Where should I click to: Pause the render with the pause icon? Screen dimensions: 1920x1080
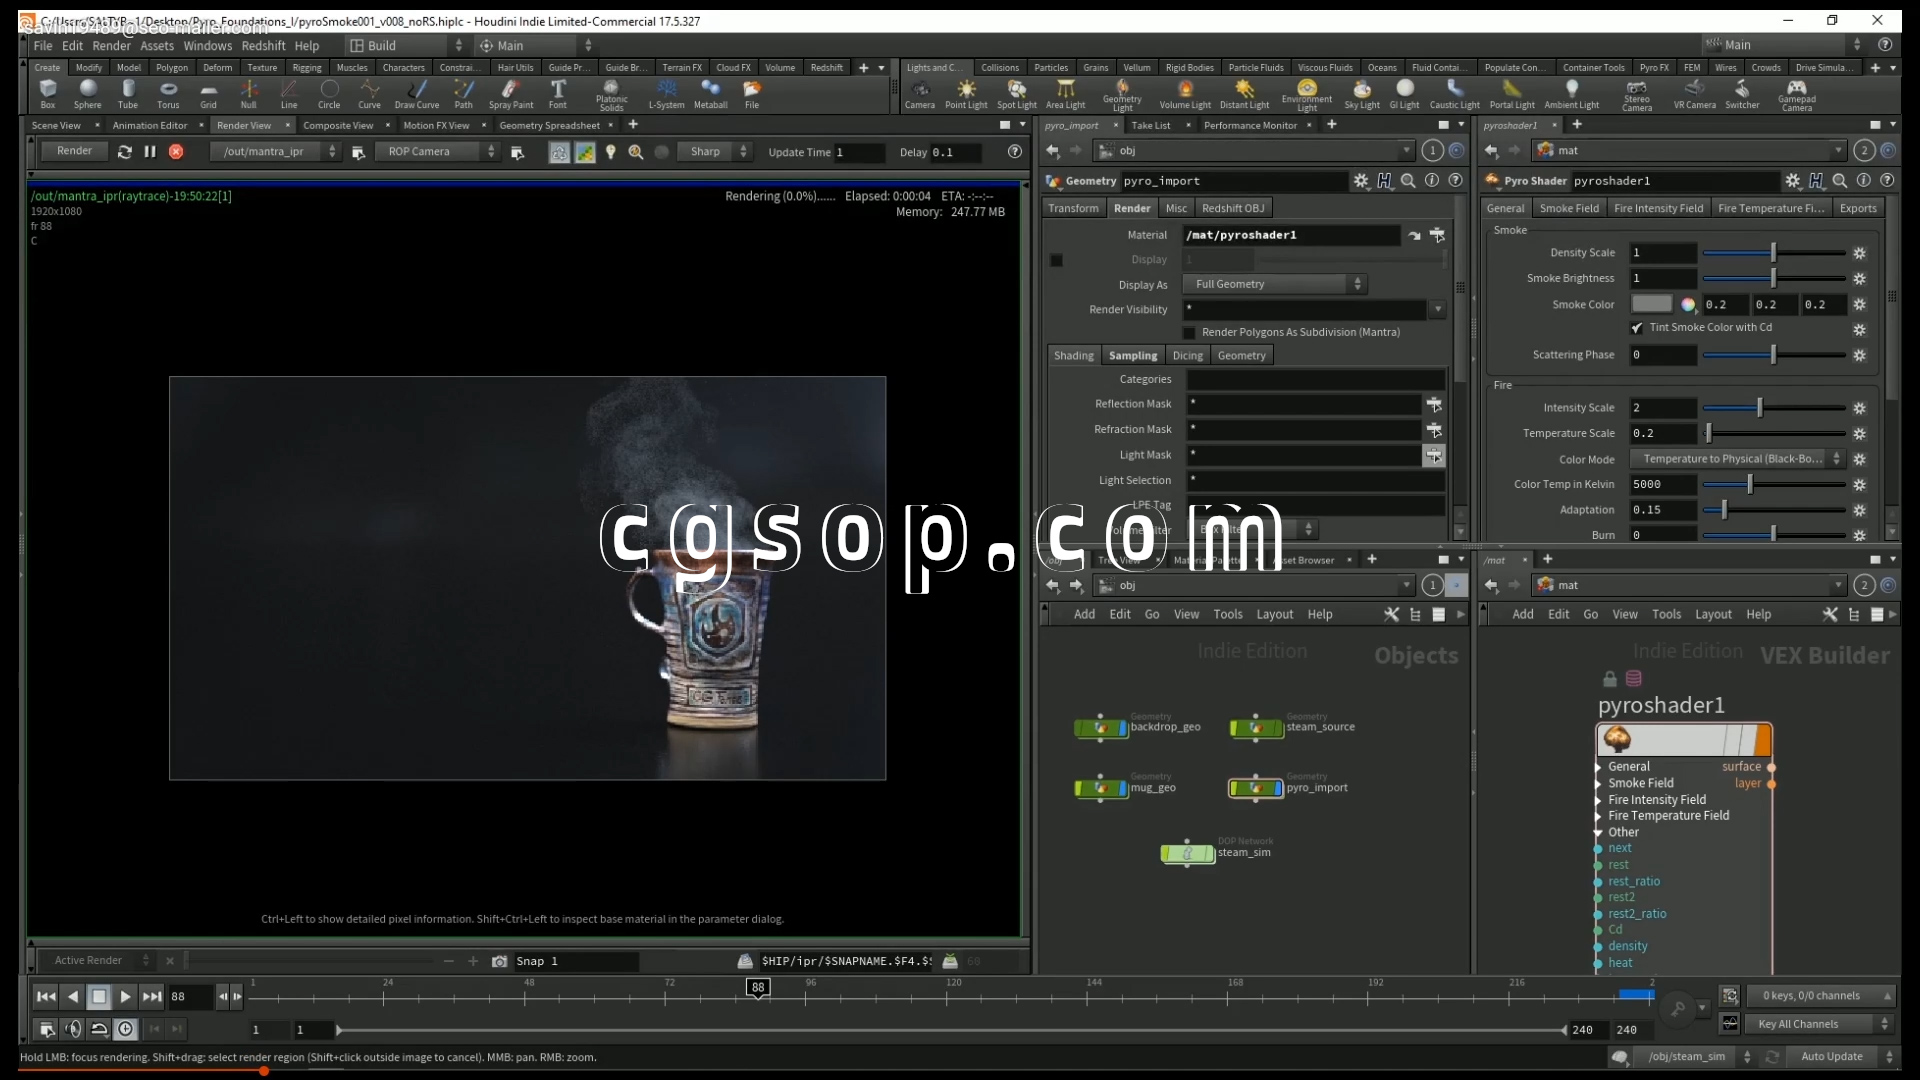[150, 152]
